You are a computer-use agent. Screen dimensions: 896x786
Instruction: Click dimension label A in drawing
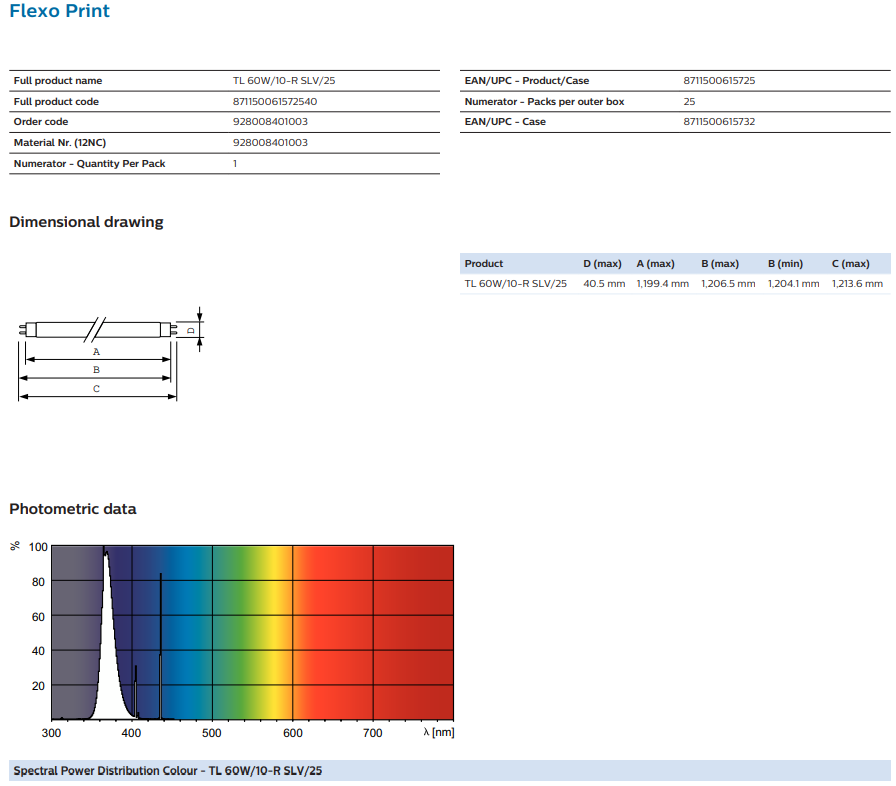[96, 352]
